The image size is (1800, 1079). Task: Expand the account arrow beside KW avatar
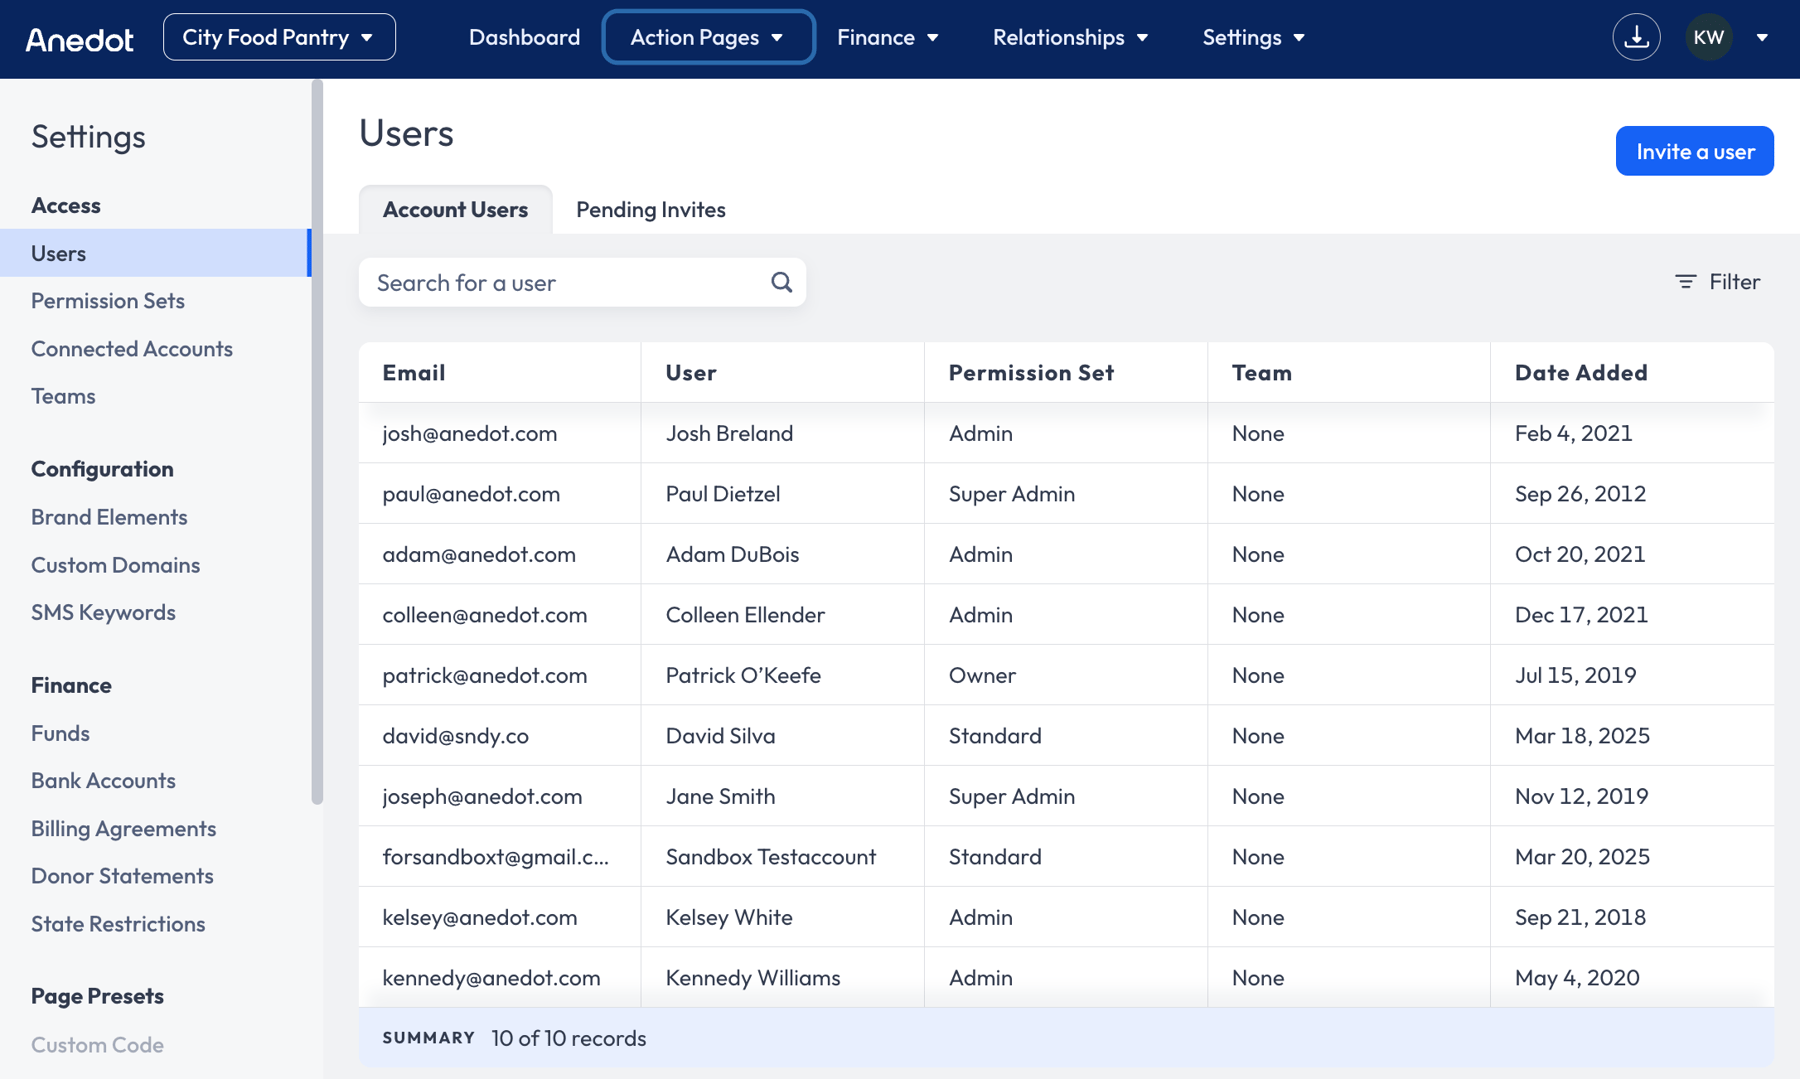(x=1762, y=38)
